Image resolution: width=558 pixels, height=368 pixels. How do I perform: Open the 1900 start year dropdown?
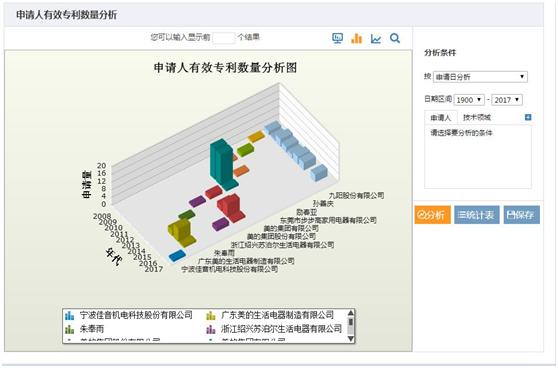pos(469,100)
